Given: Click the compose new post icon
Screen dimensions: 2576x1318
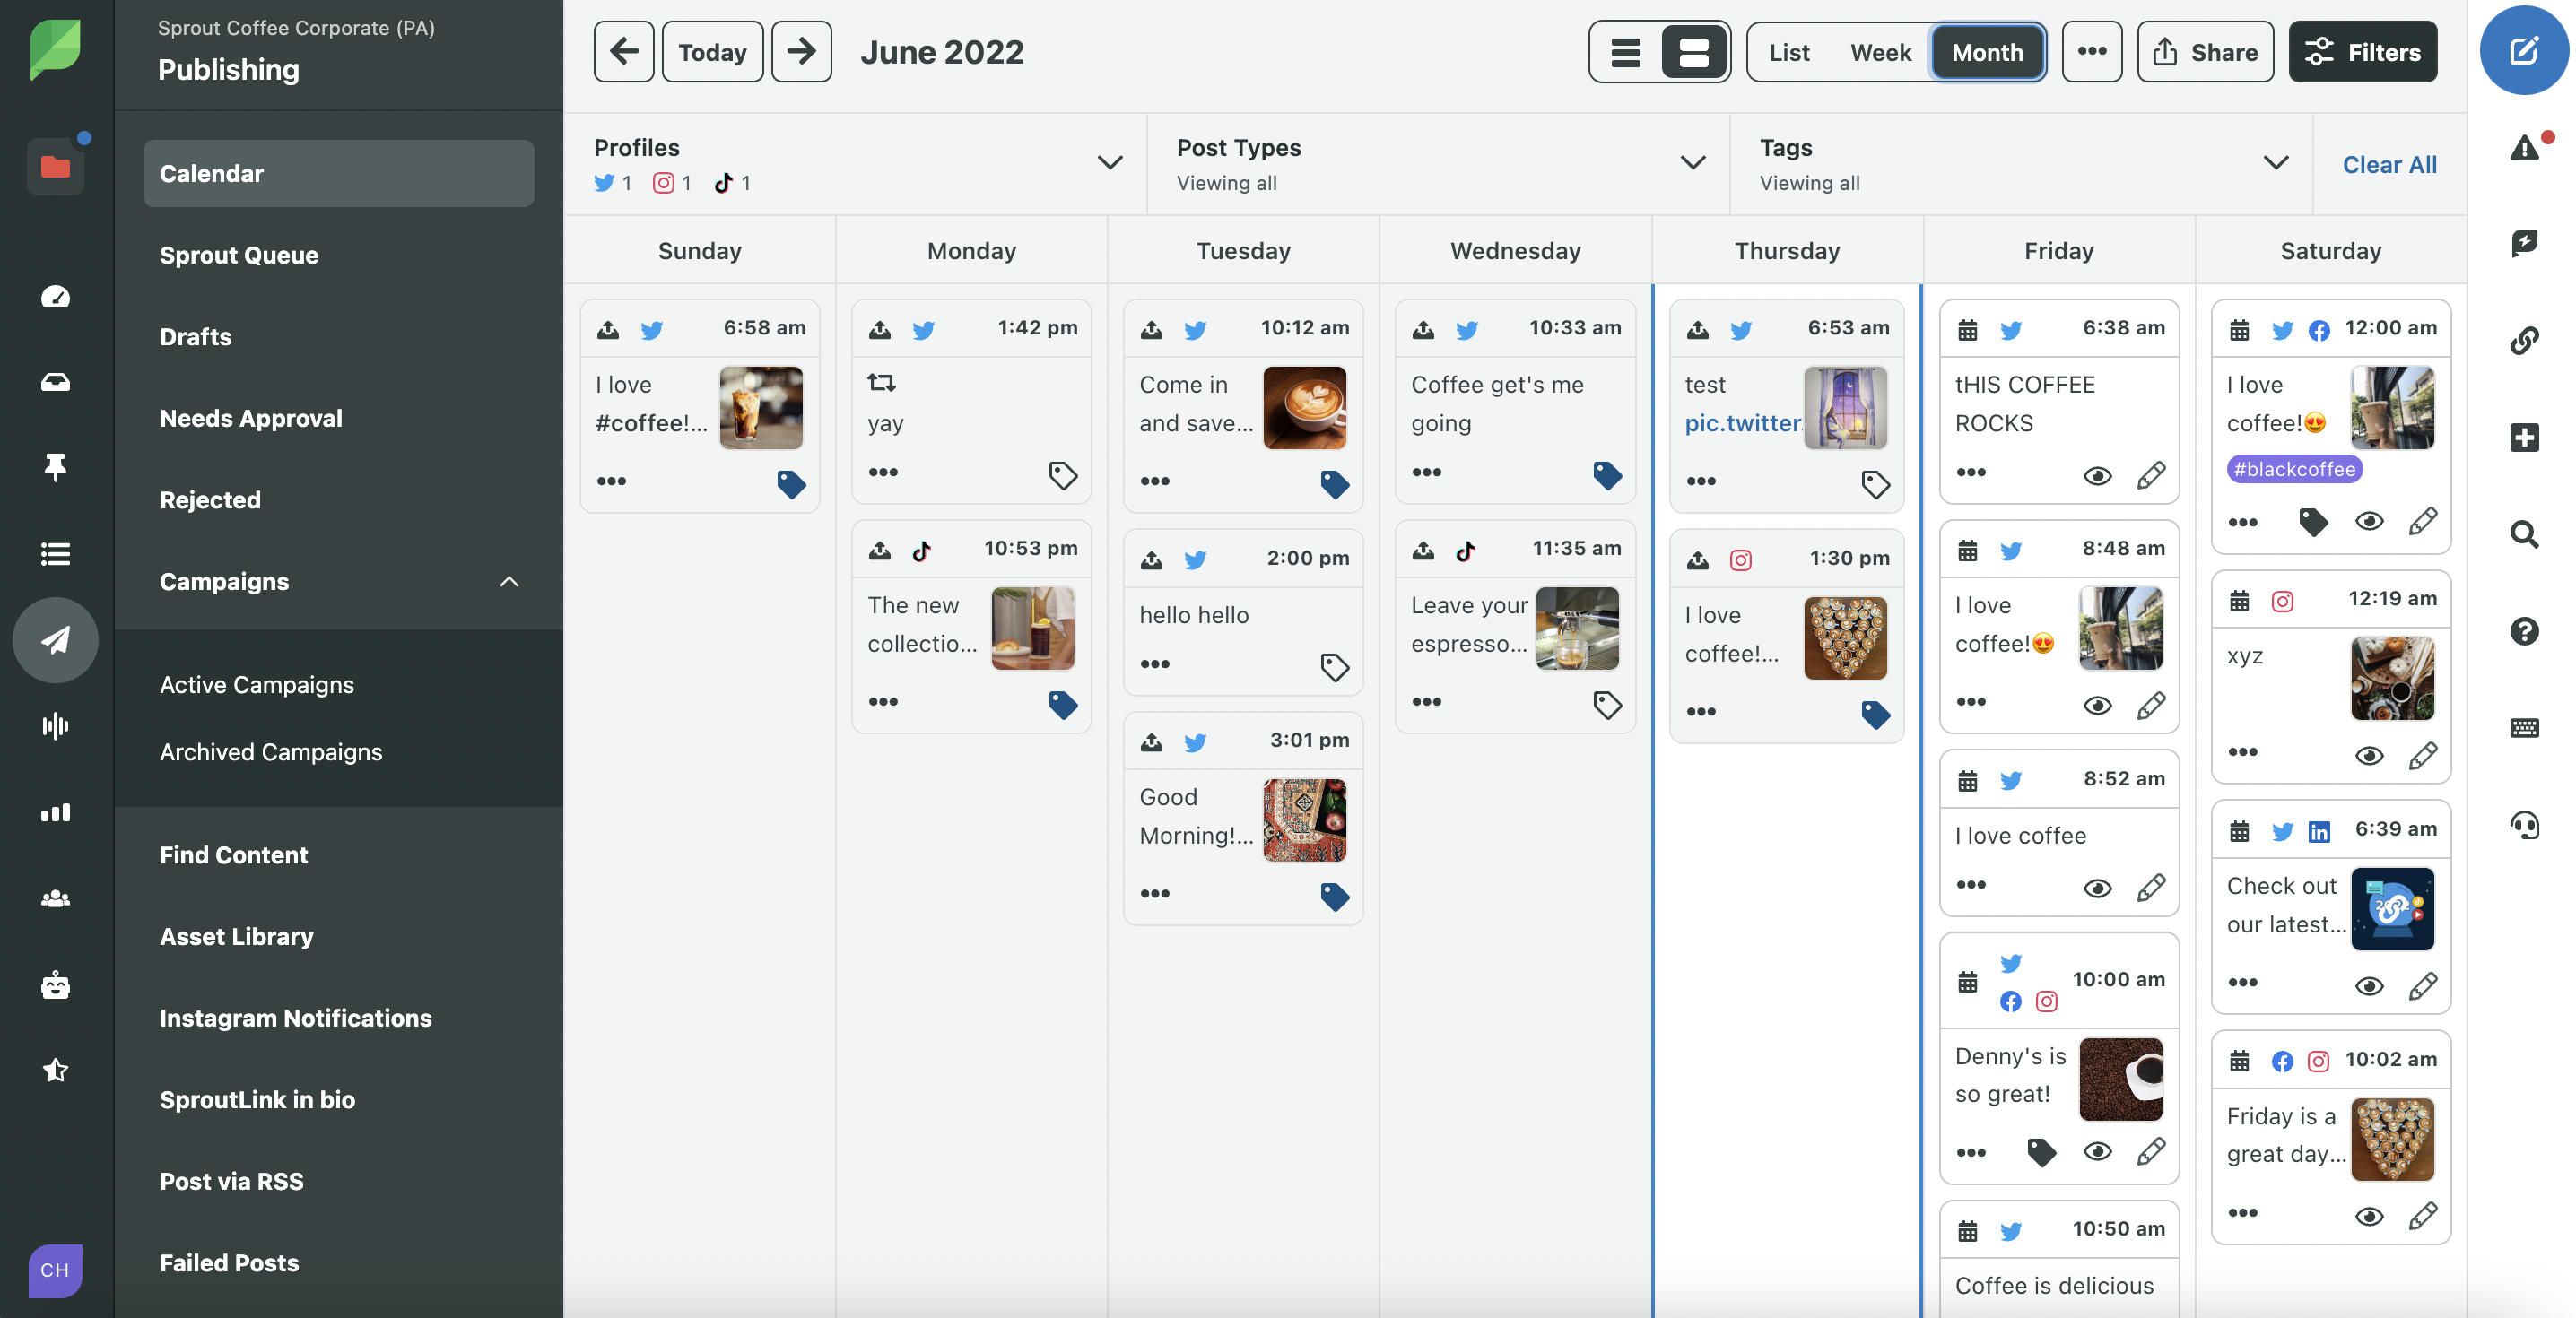Looking at the screenshot, I should click(2522, 48).
